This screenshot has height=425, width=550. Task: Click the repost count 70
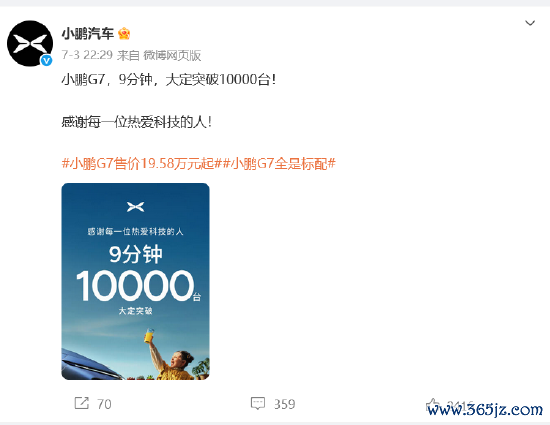[104, 404]
